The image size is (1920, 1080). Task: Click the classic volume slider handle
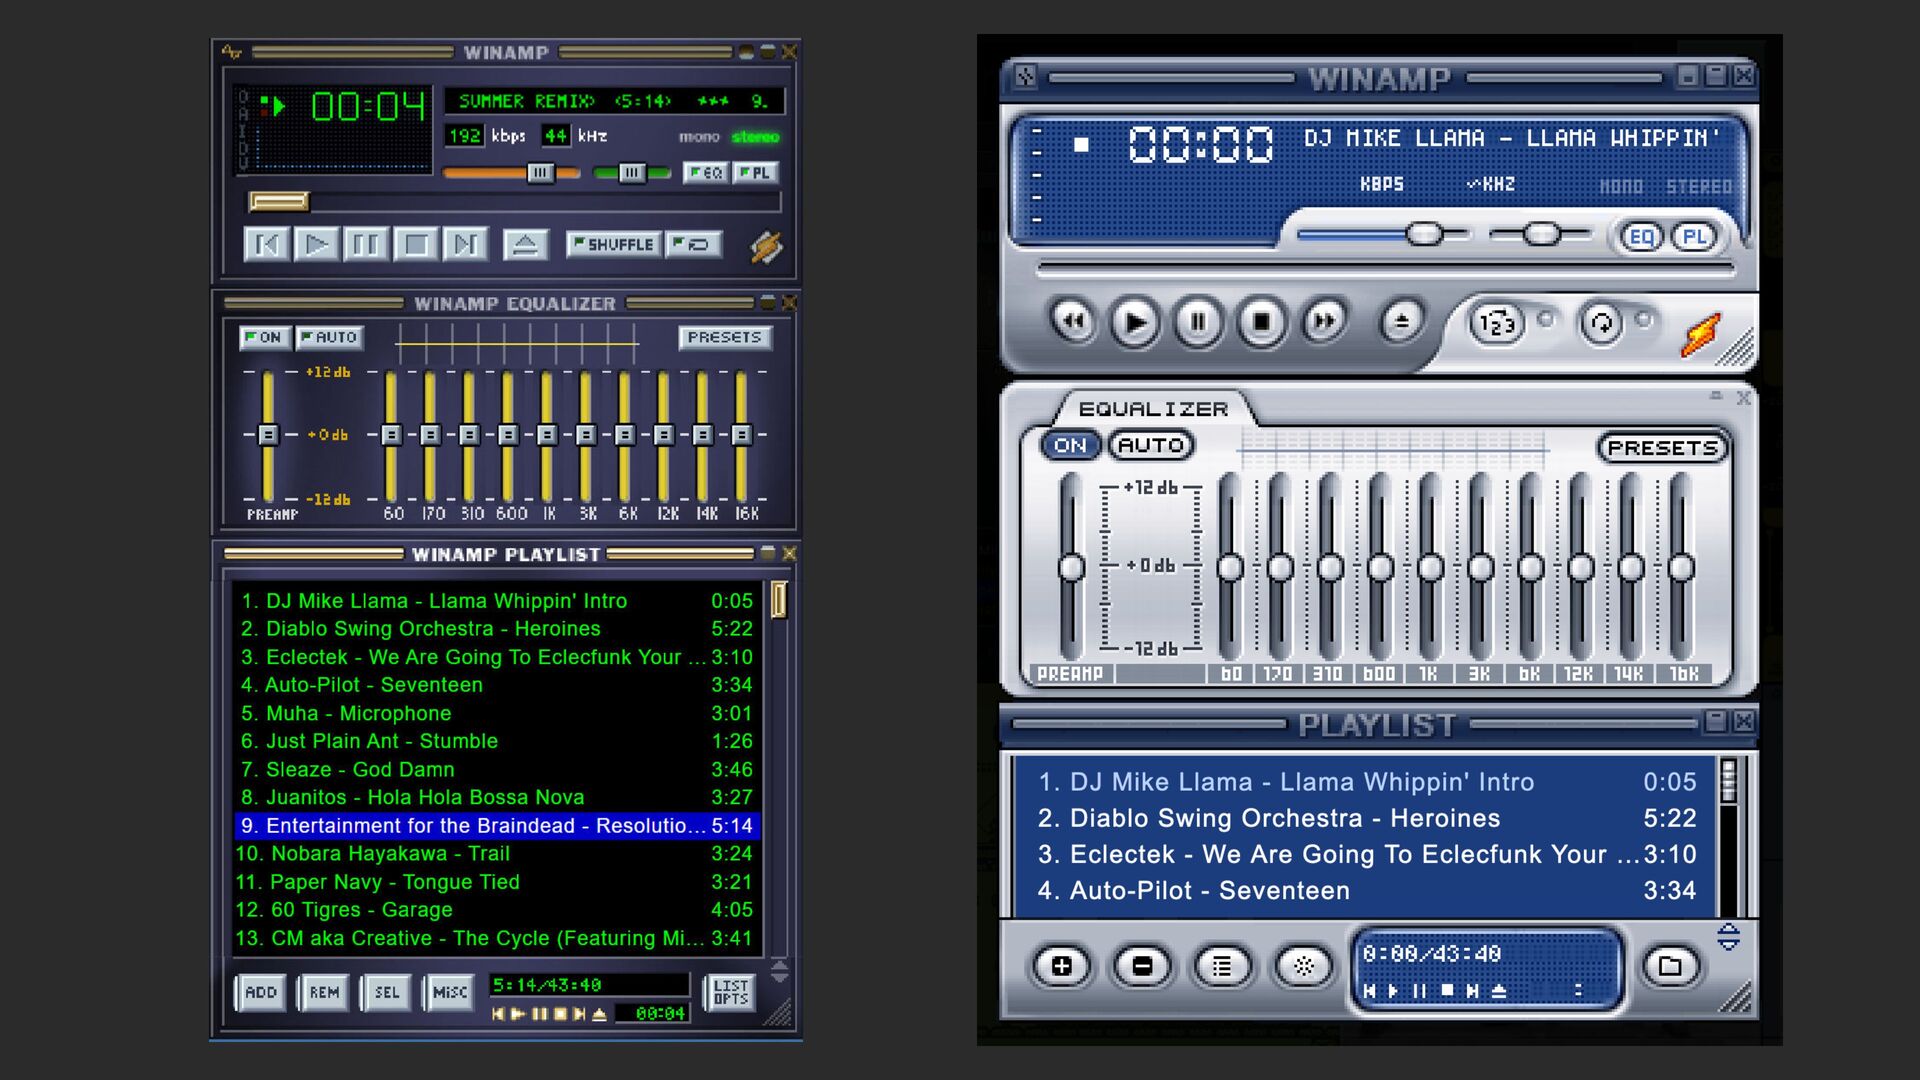coord(540,173)
